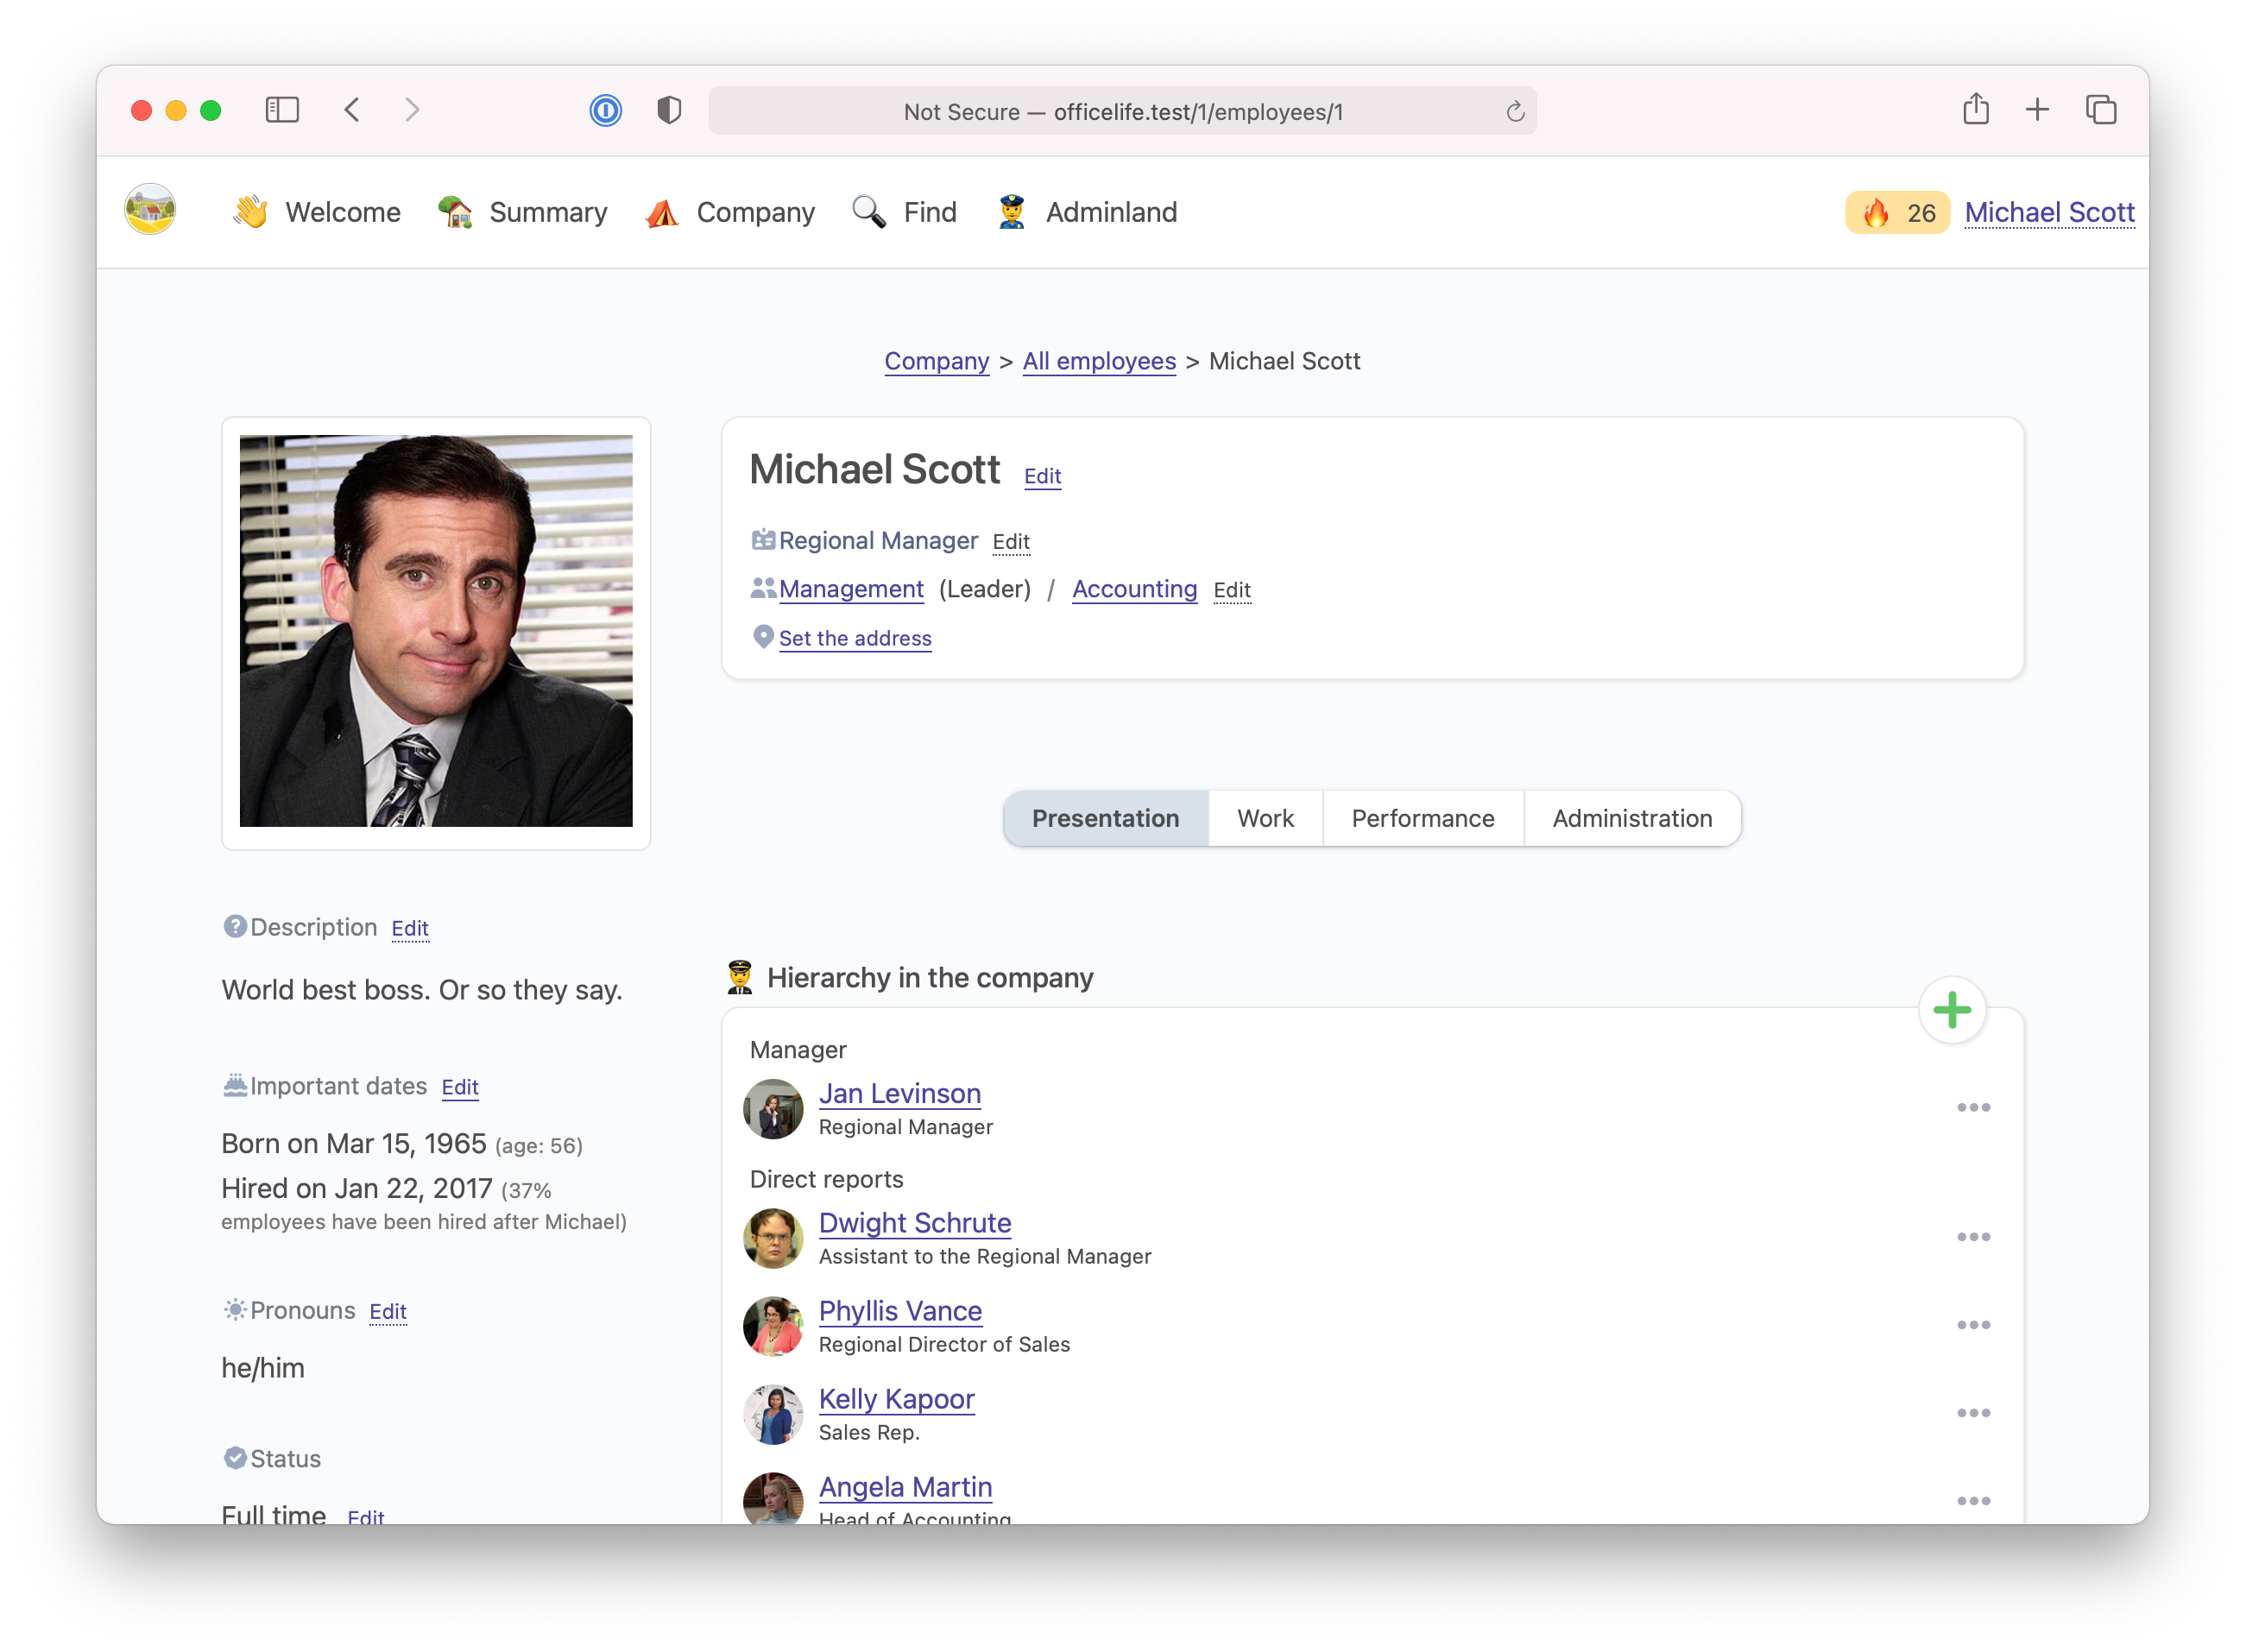
Task: Open three-dot menu for Kelly Kapoor
Action: 1973,1413
